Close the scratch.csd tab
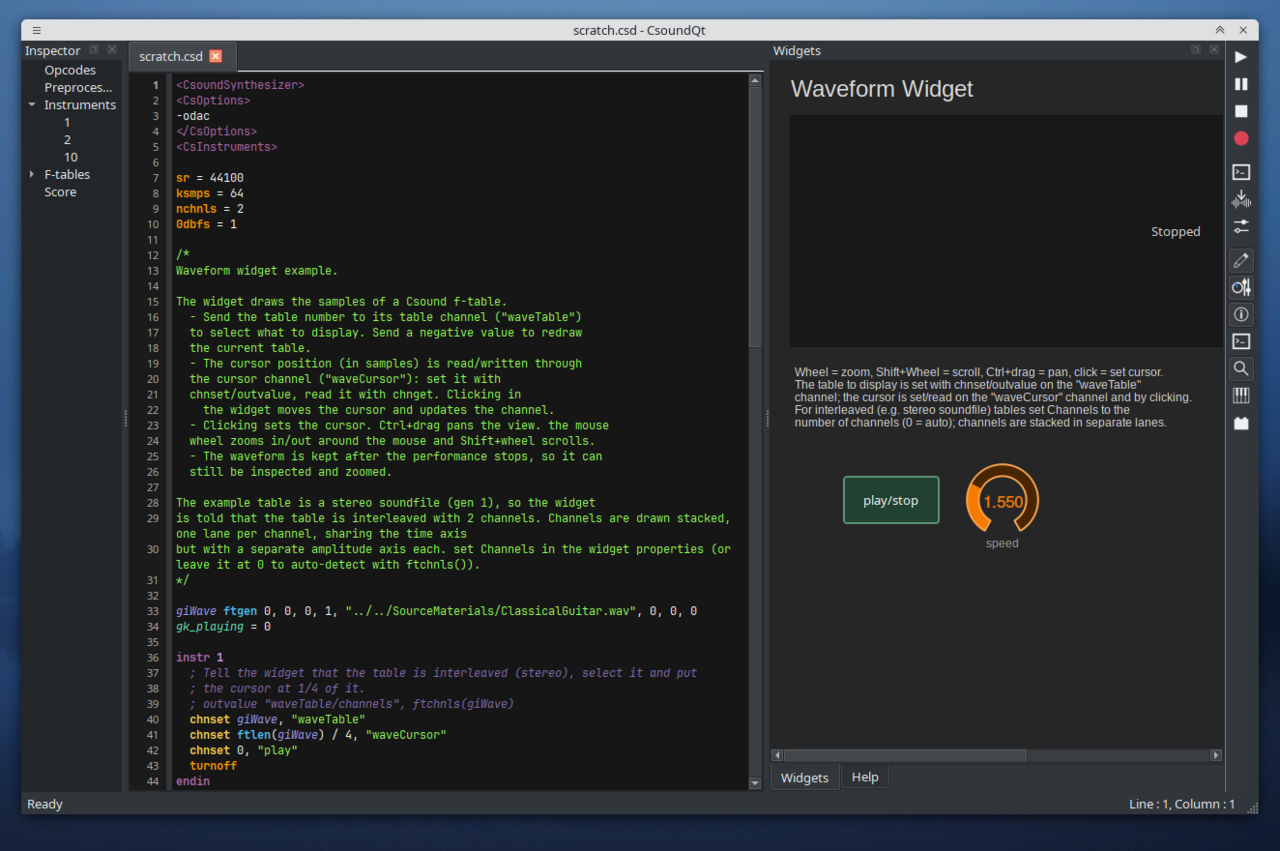The height and width of the screenshot is (851, 1280). pos(215,56)
